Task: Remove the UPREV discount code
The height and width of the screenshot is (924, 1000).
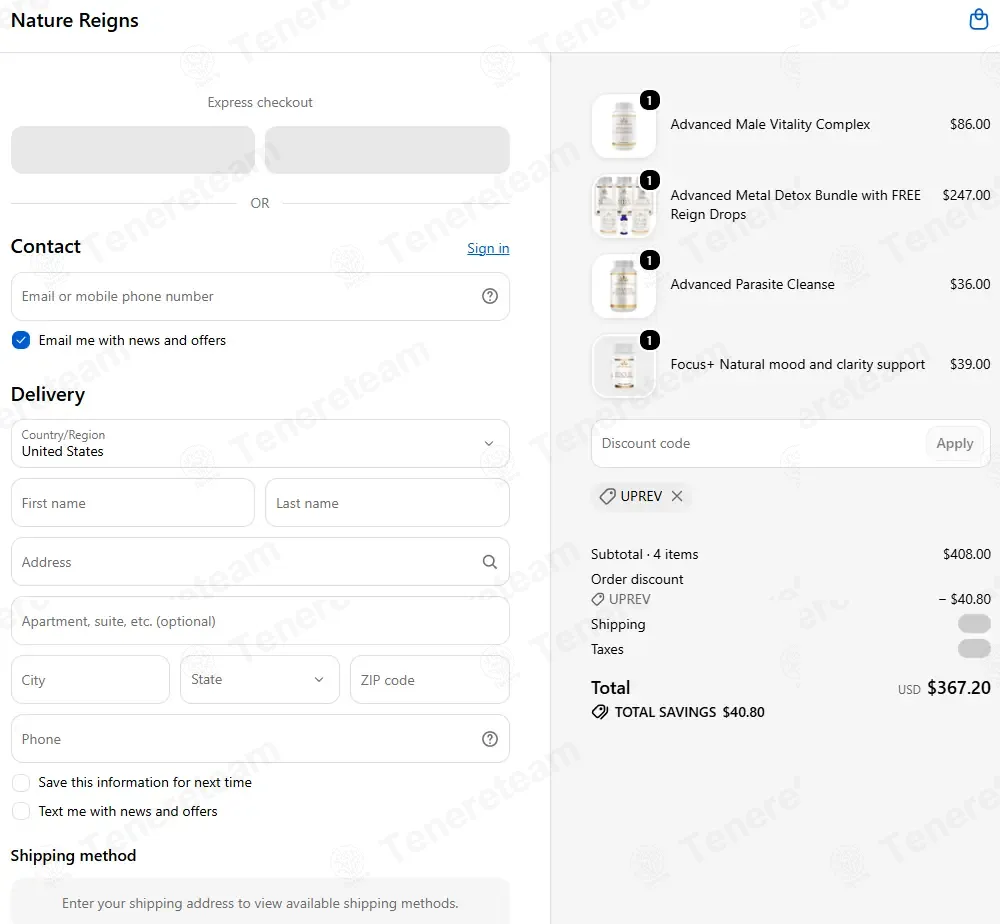Action: pyautogui.click(x=677, y=496)
